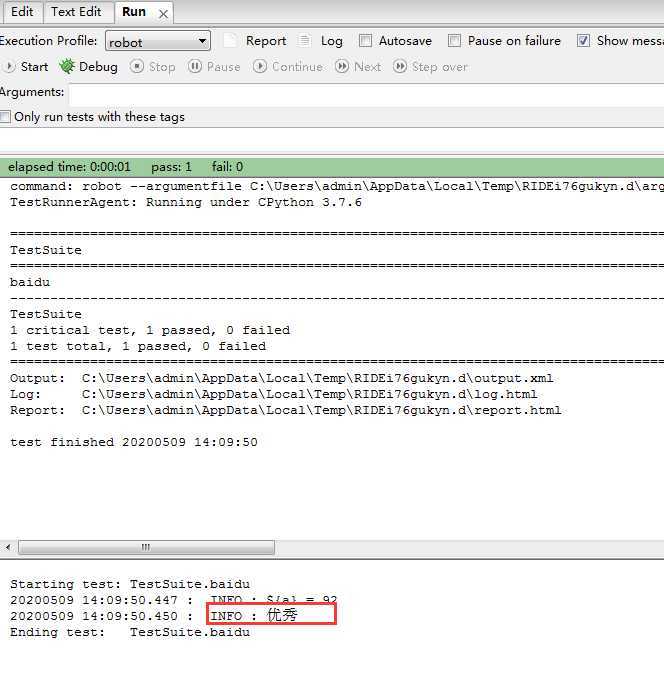Open the Text Edit tab

coord(76,12)
